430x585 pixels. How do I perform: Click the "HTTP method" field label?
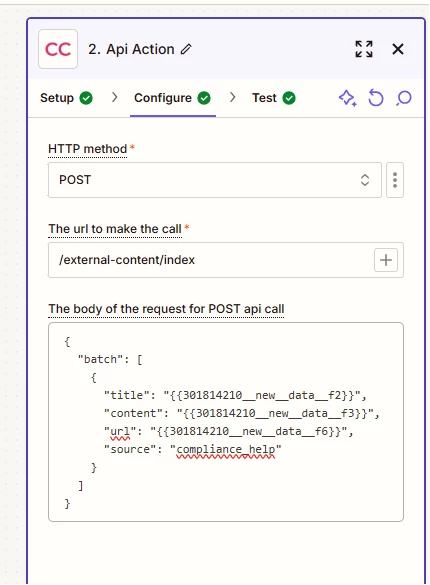tap(88, 149)
